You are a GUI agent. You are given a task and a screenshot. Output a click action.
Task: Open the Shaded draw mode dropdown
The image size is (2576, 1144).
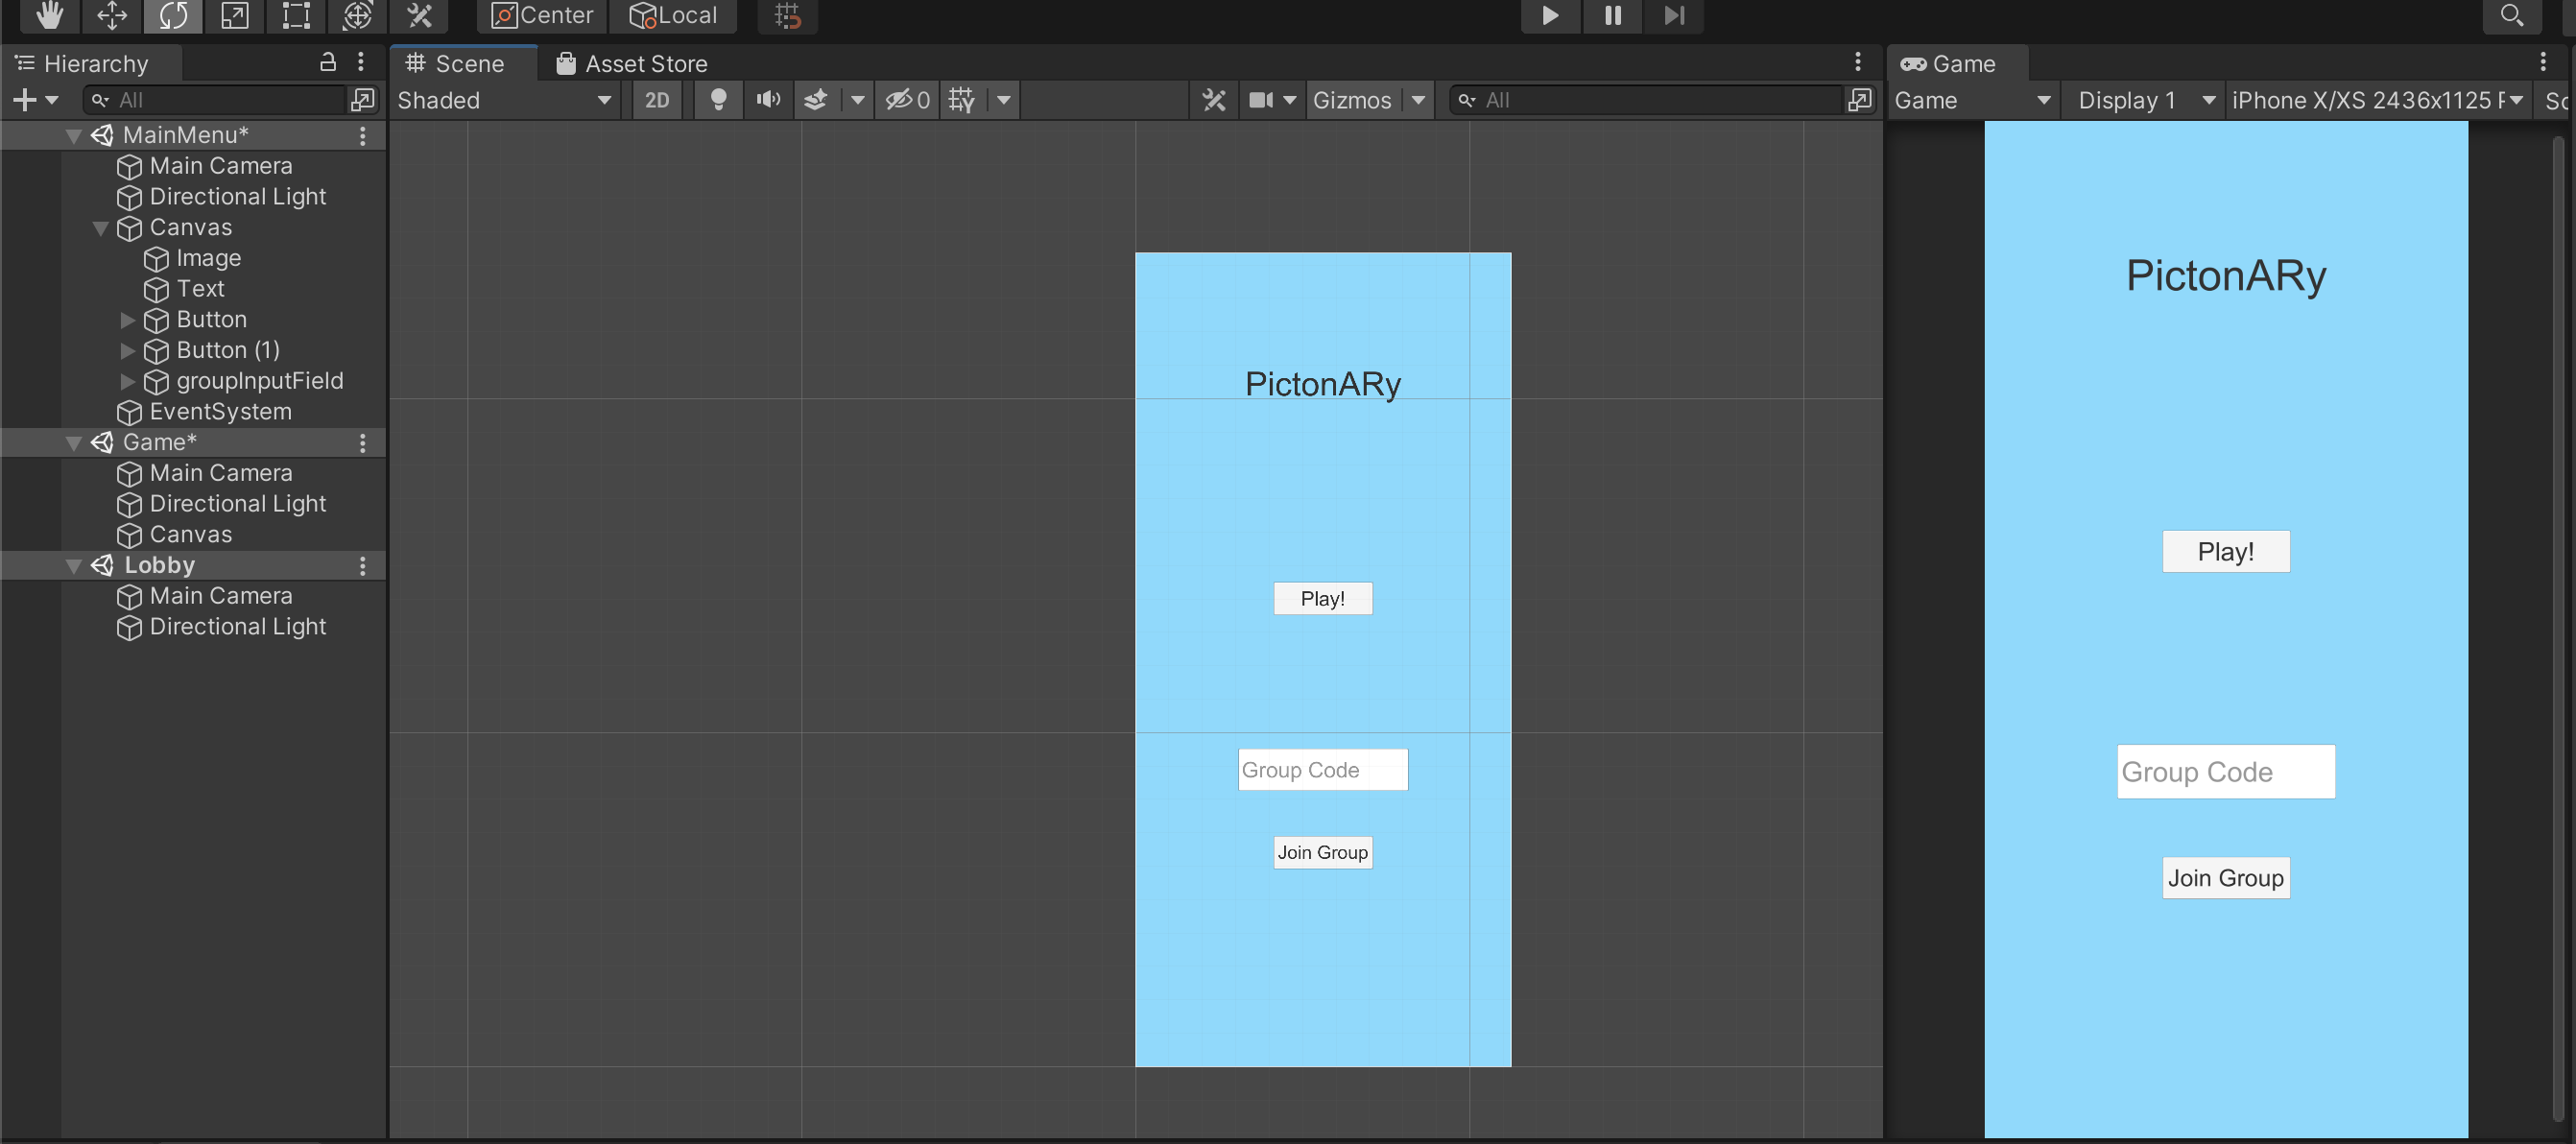coord(505,100)
